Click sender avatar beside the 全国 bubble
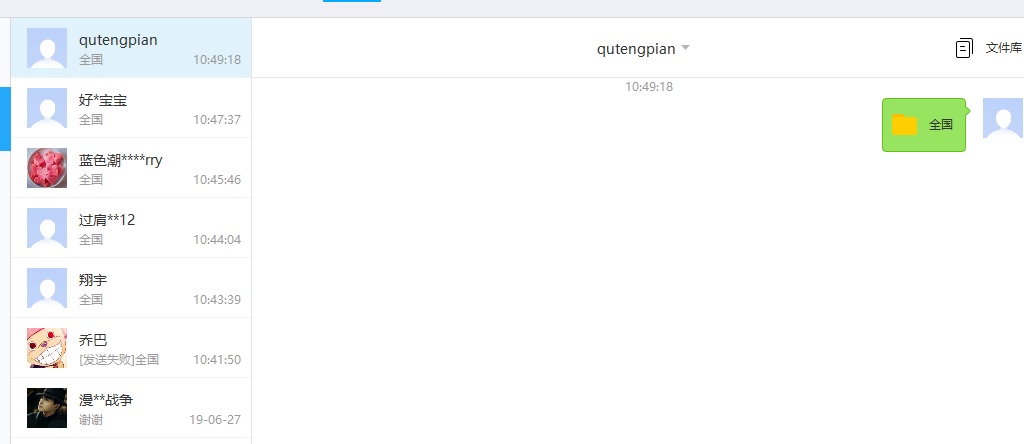Viewport: 1024px width, 444px height. point(1002,118)
